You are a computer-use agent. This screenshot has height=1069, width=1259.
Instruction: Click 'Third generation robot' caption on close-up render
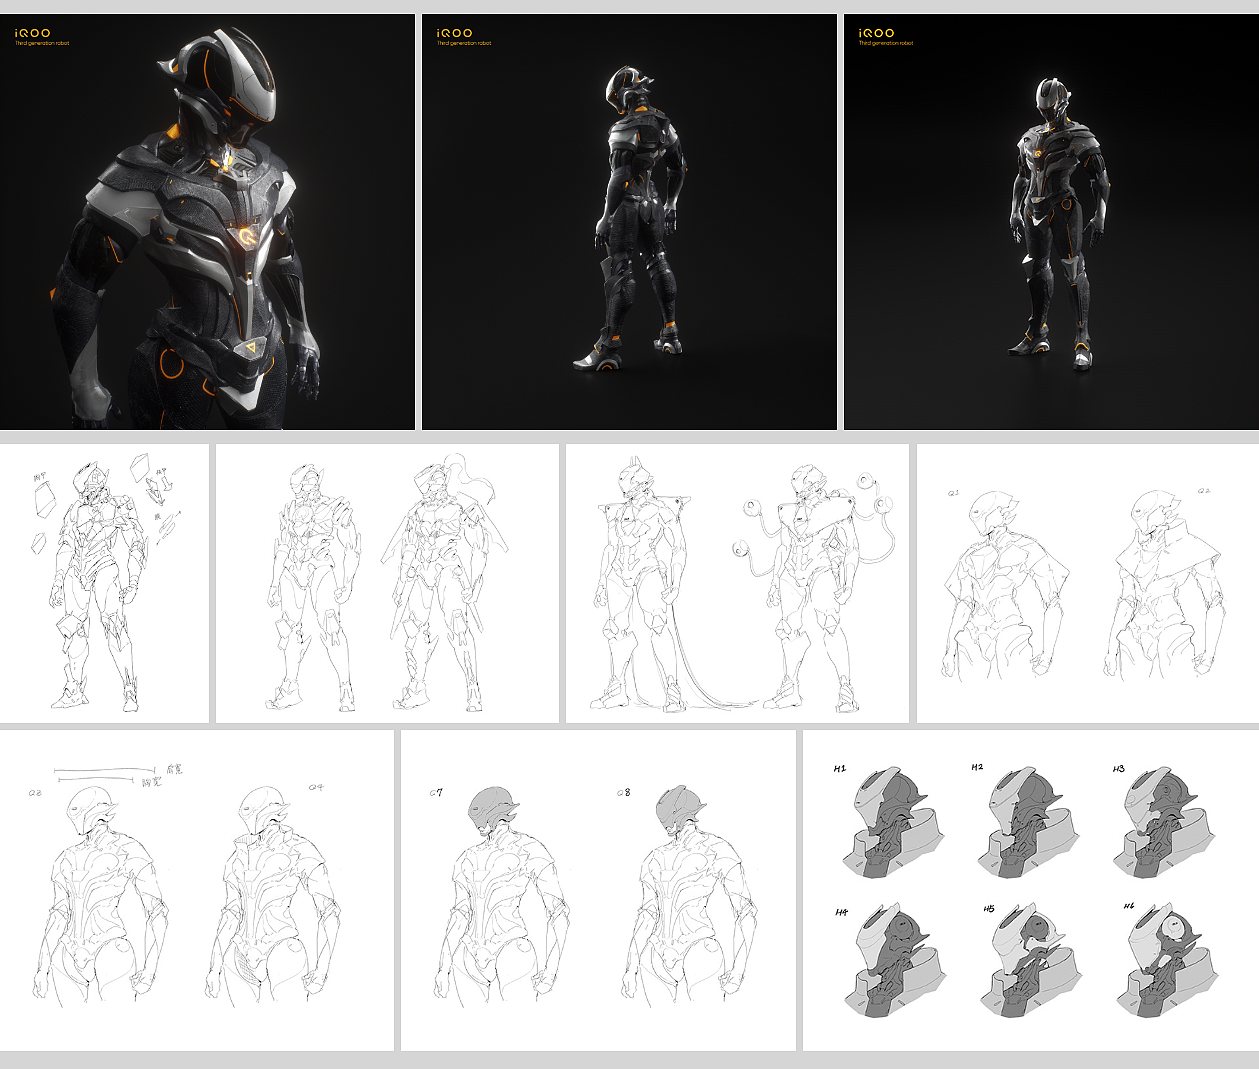42,43
